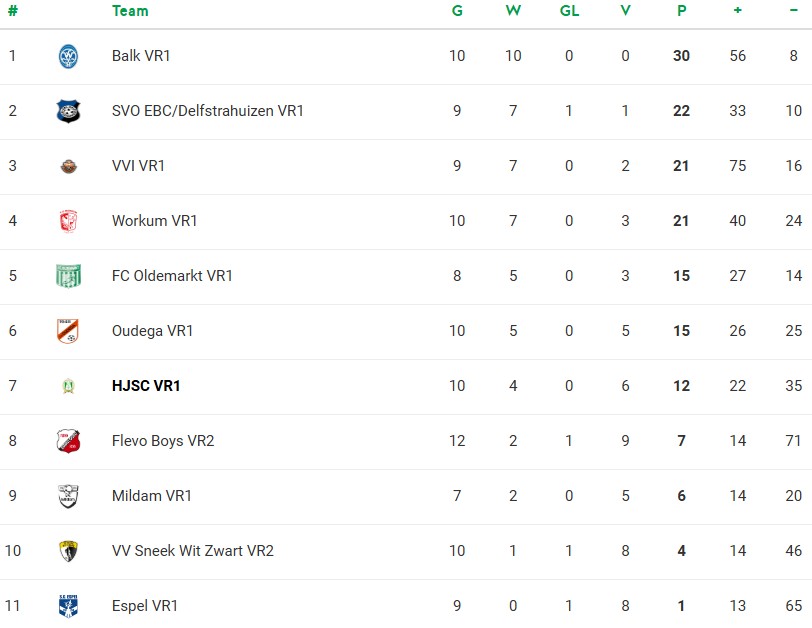Click the Balk VR1 club logo

pyautogui.click(x=68, y=56)
